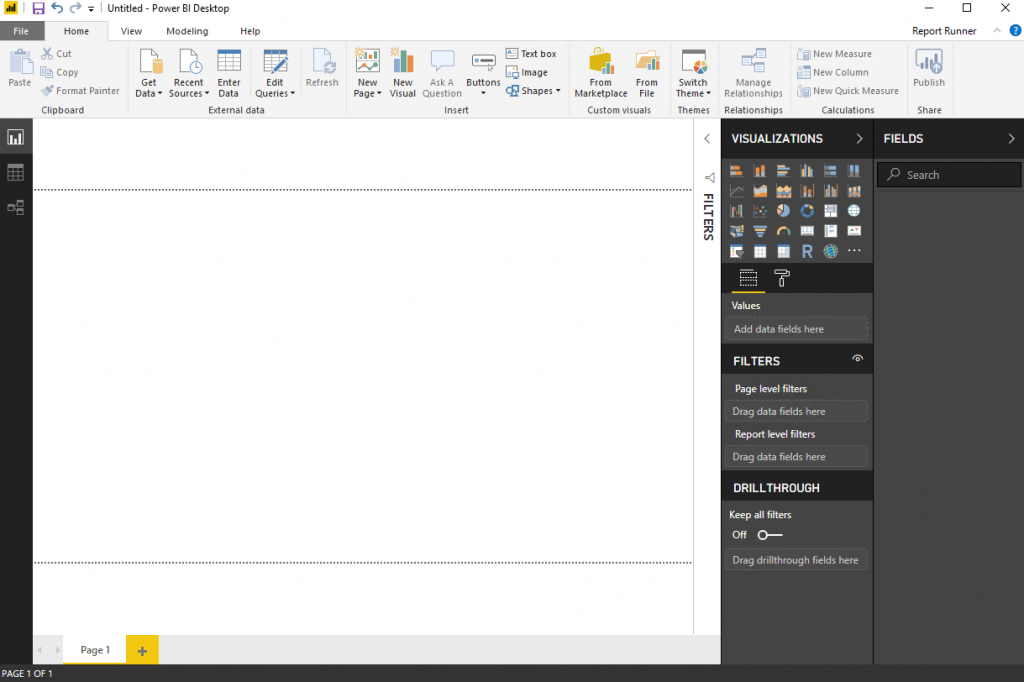Select the Stacked bar chart visual
Image resolution: width=1024 pixels, height=682 pixels.
(x=736, y=171)
